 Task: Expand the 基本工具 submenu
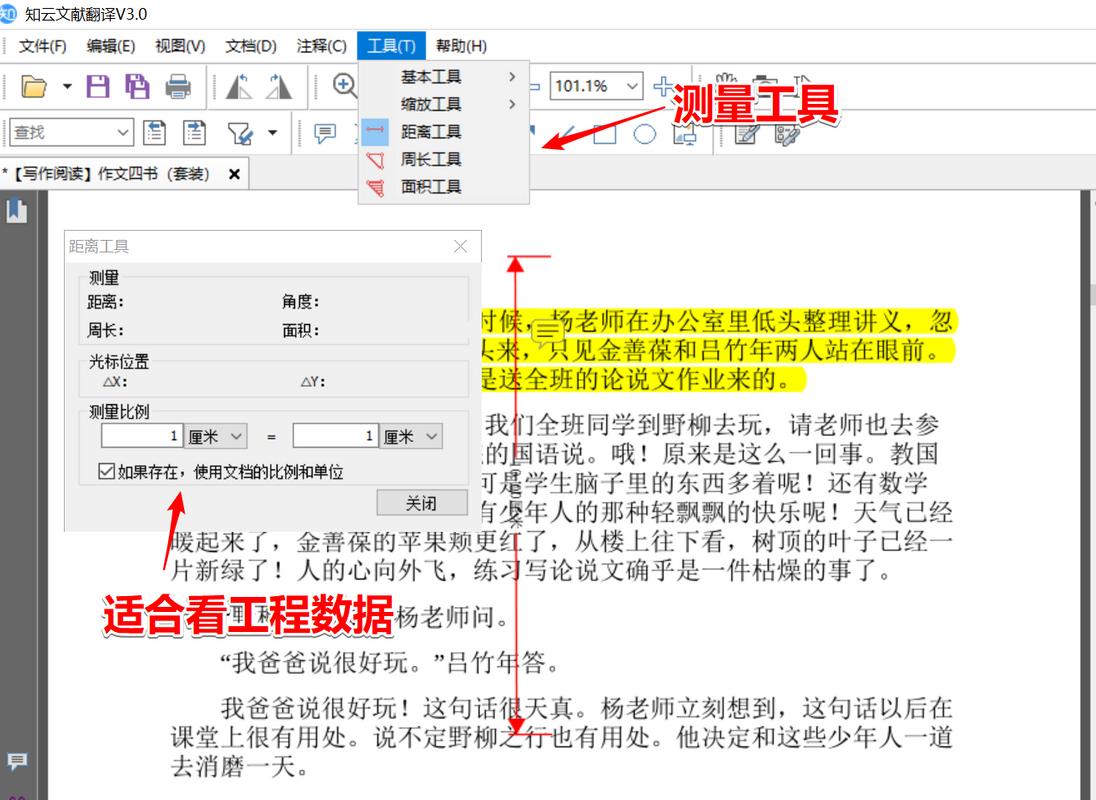tap(432, 76)
